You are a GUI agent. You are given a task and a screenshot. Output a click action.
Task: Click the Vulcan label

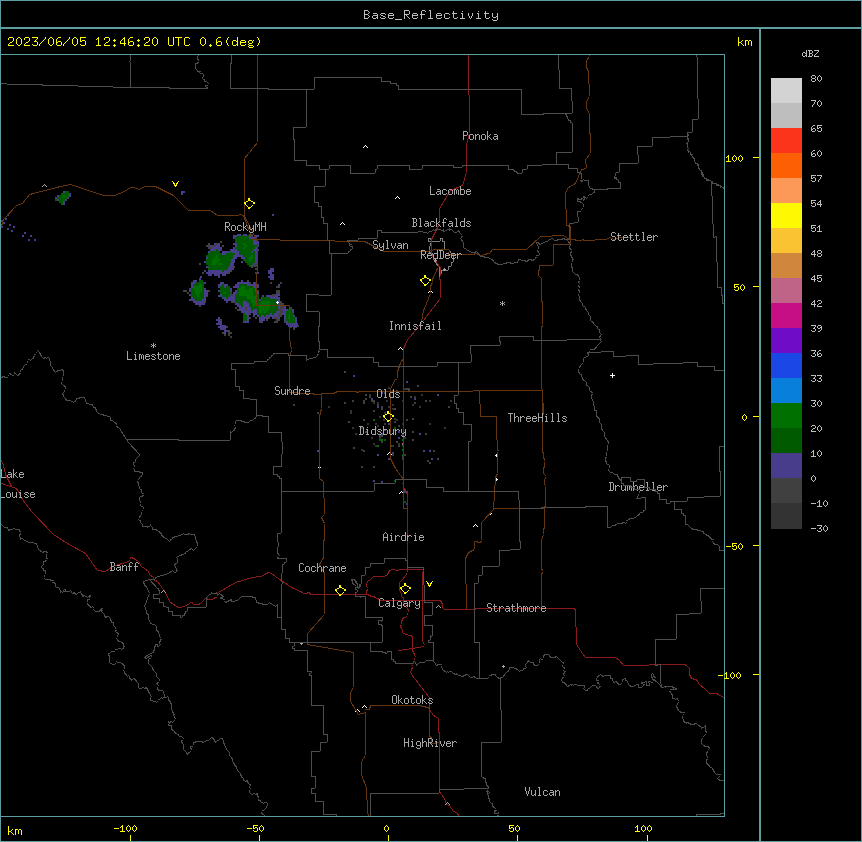point(542,792)
